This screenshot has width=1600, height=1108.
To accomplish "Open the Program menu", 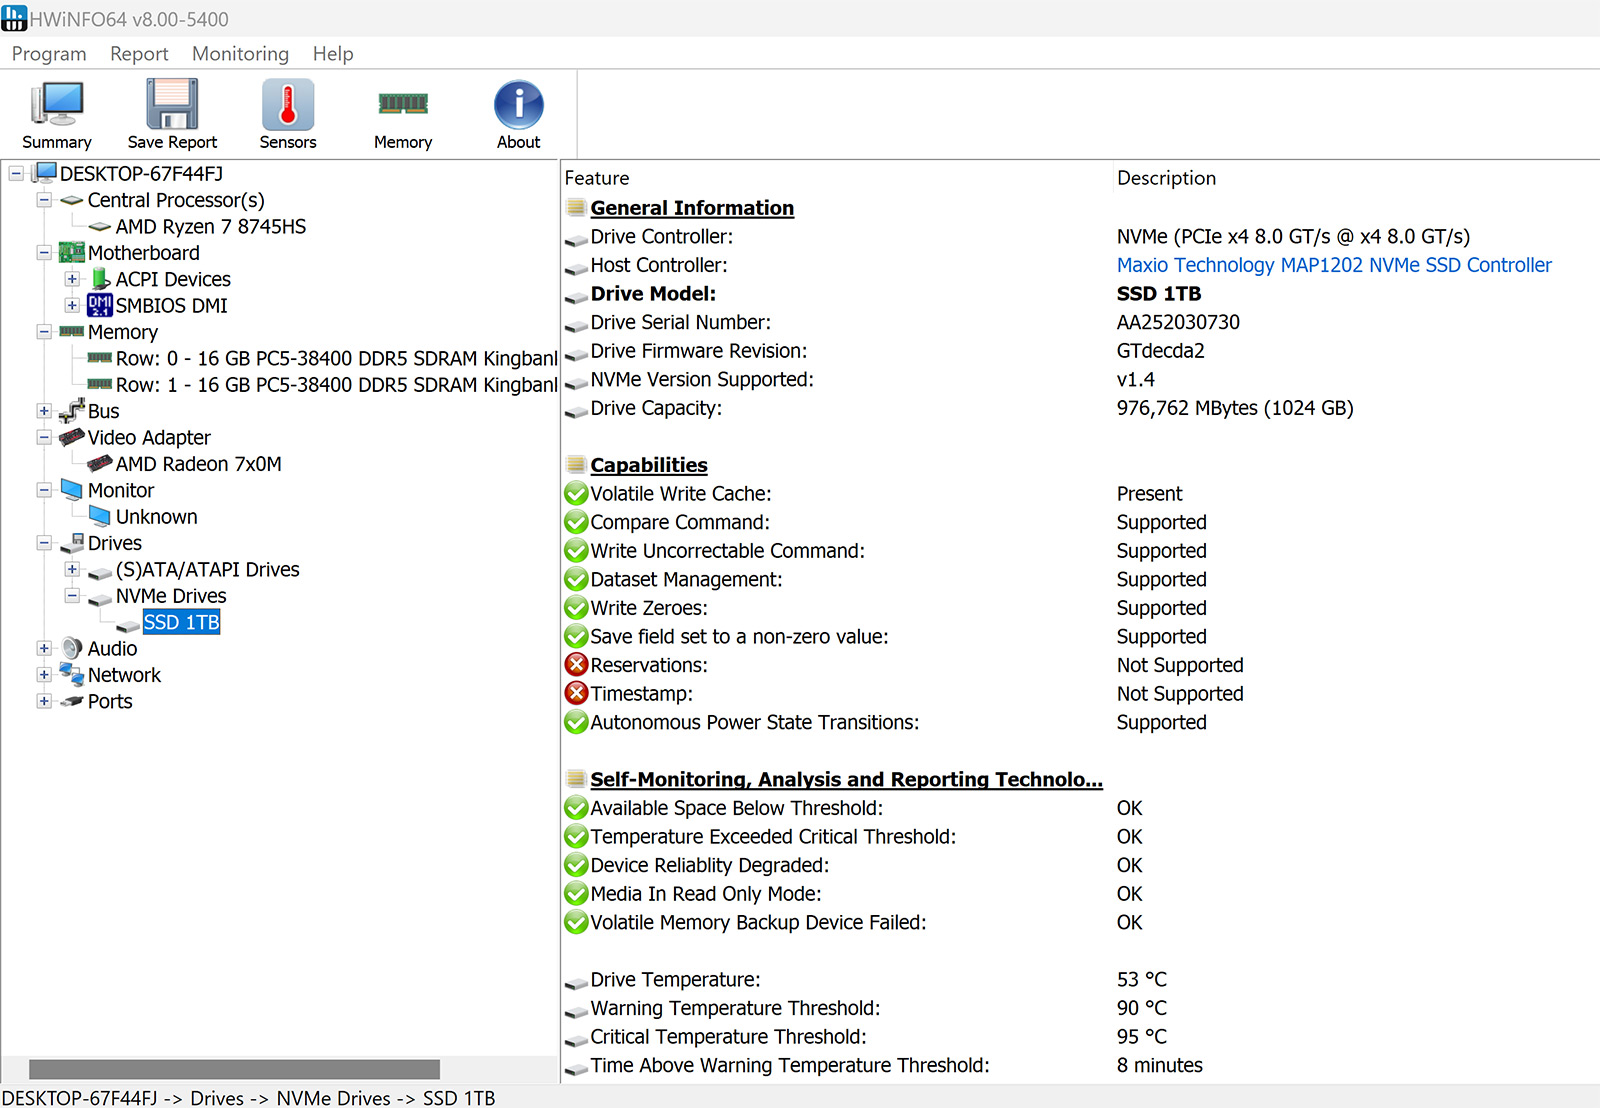I will (49, 54).
